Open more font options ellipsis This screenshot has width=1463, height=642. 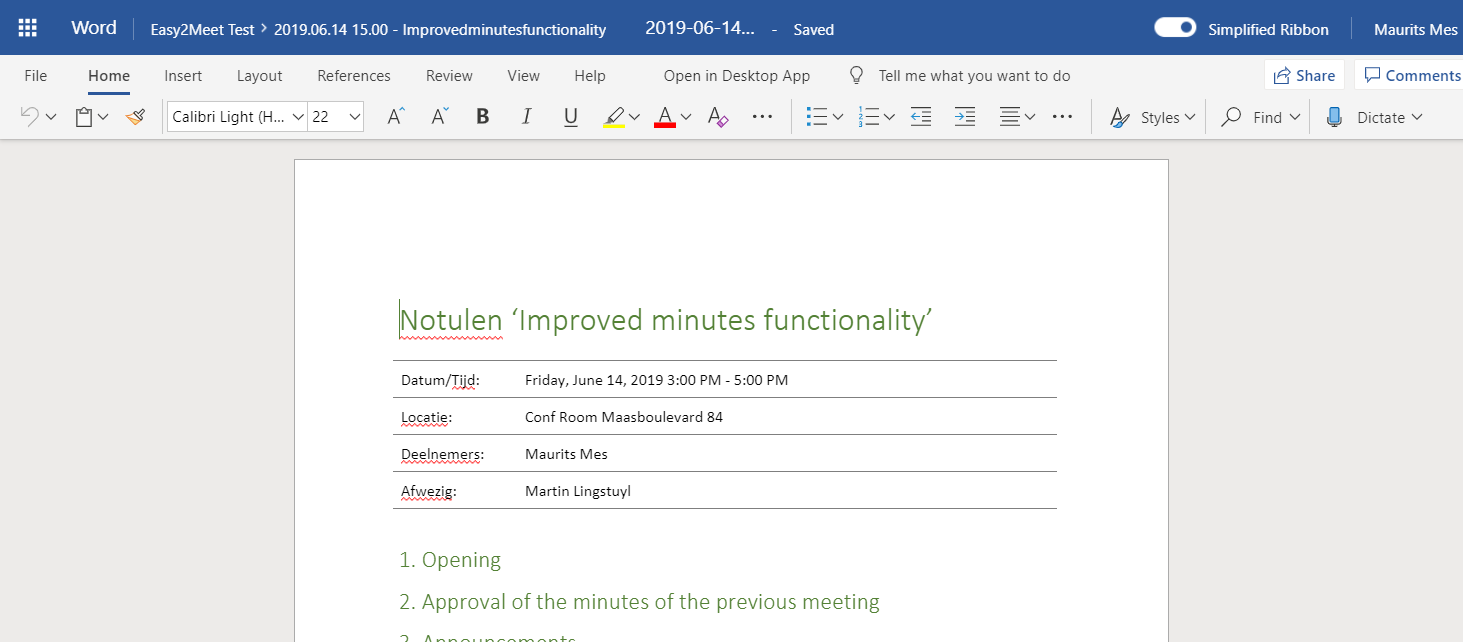[762, 117]
